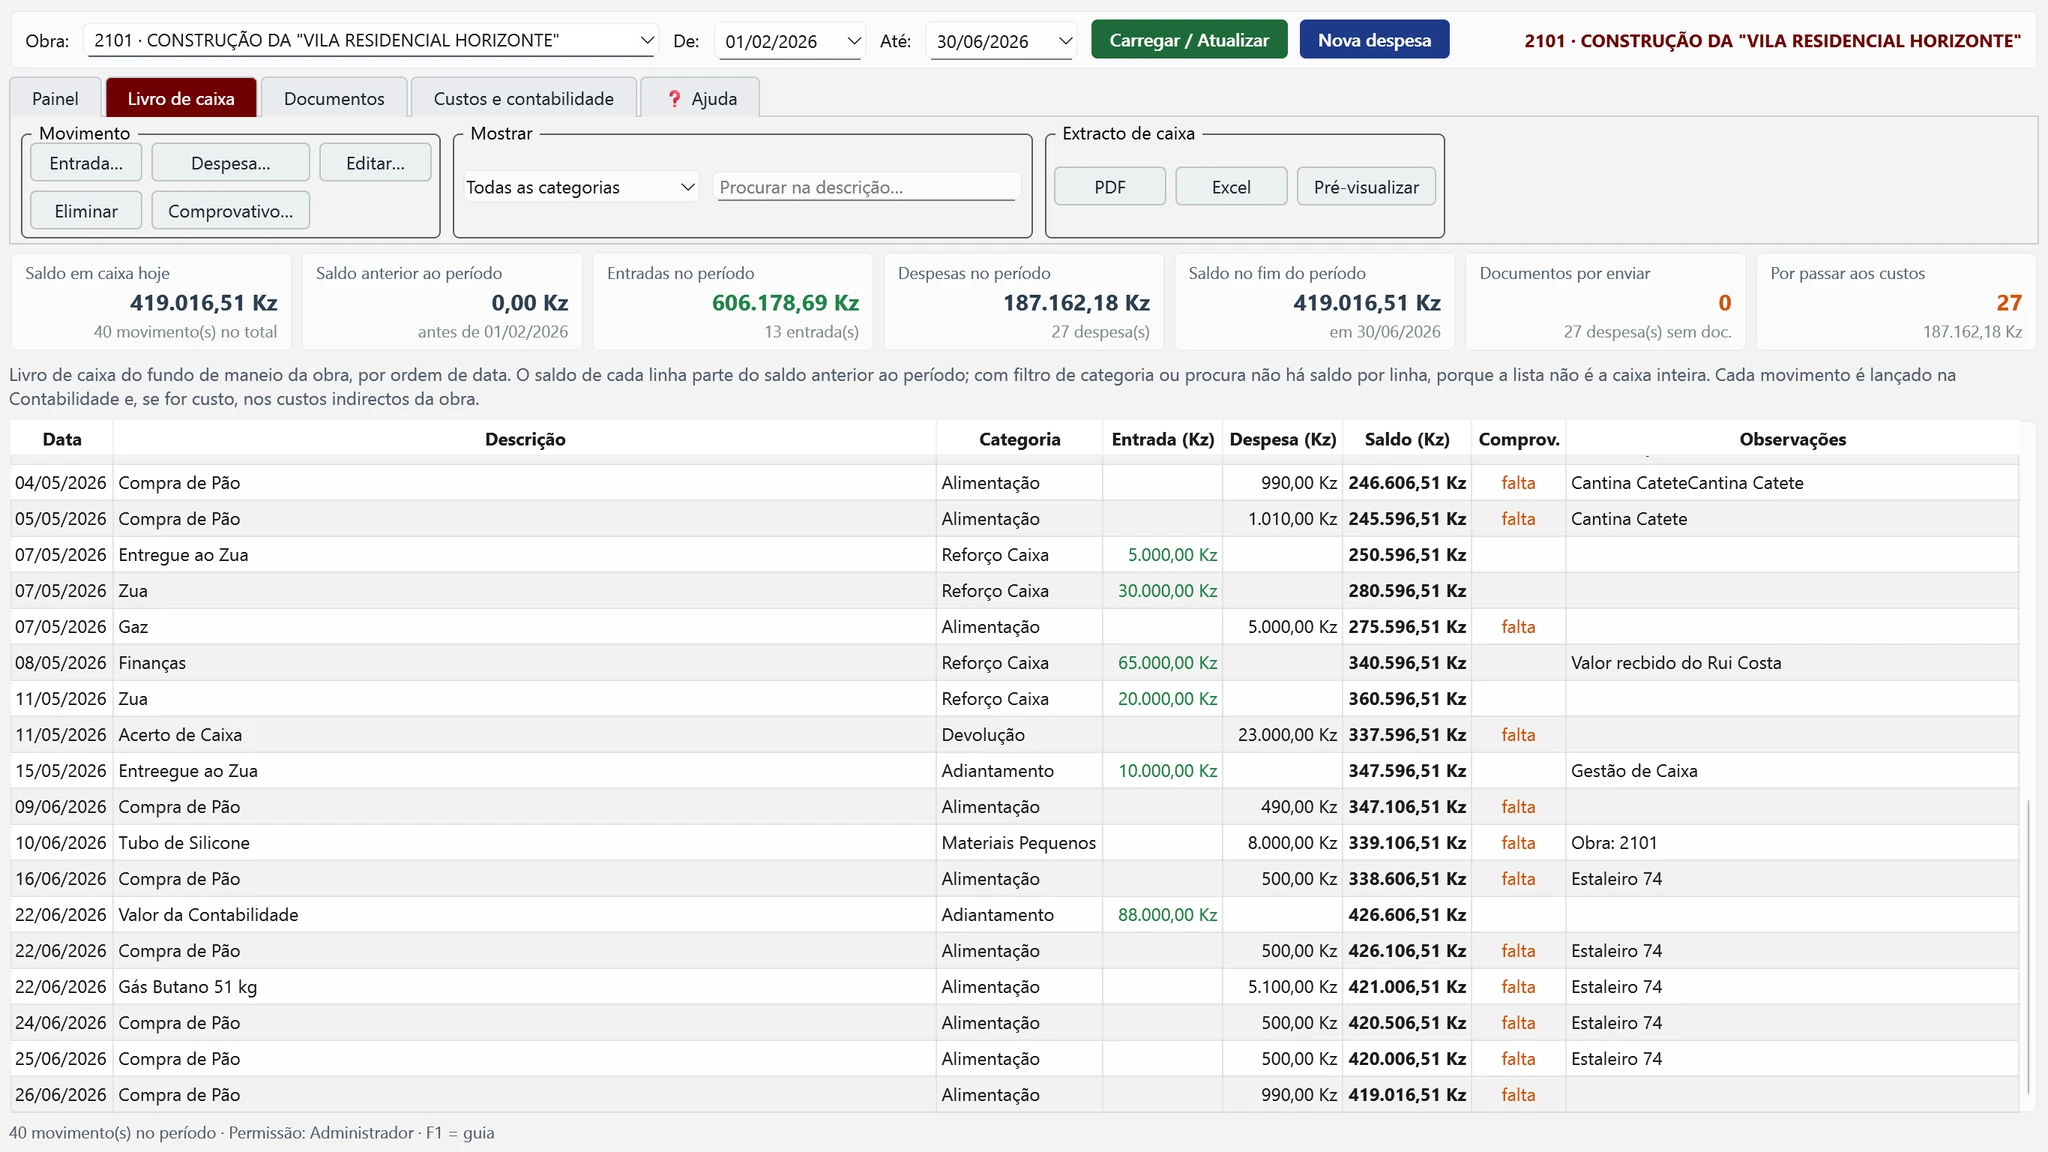Focus the Procurar na descrição search field
Viewport: 2048px width, 1152px height.
[x=867, y=187]
